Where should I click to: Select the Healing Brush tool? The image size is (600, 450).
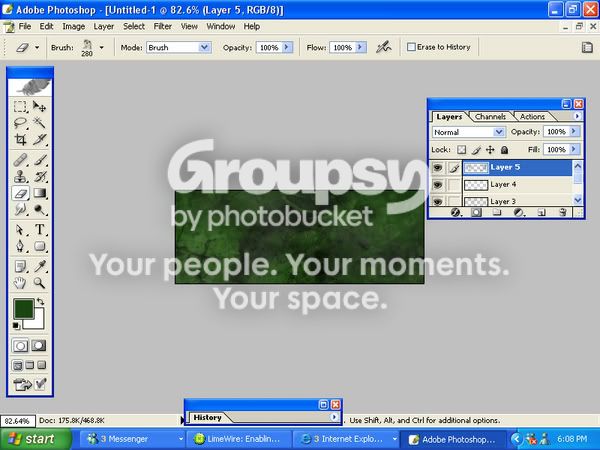[20, 160]
